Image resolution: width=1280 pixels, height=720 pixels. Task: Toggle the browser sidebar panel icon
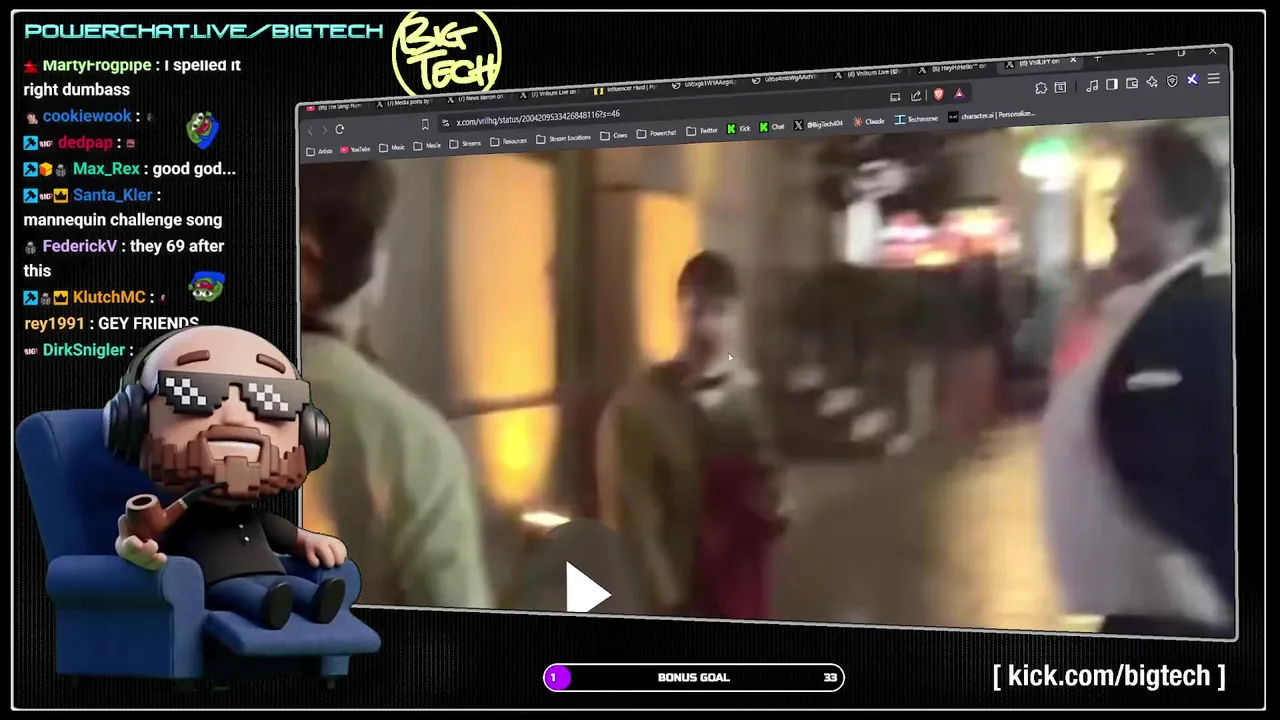point(1111,84)
